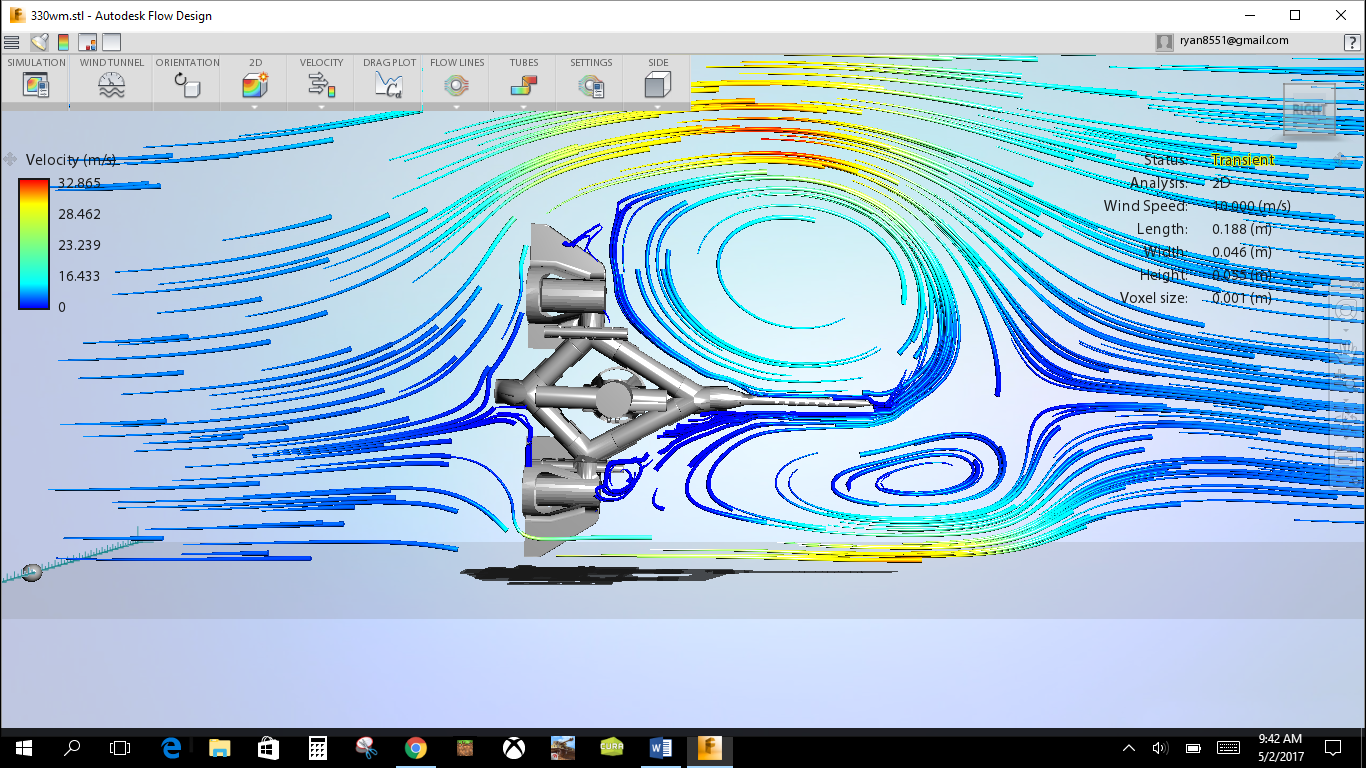Open Calculator from taskbar
The height and width of the screenshot is (768, 1366).
click(x=317, y=748)
